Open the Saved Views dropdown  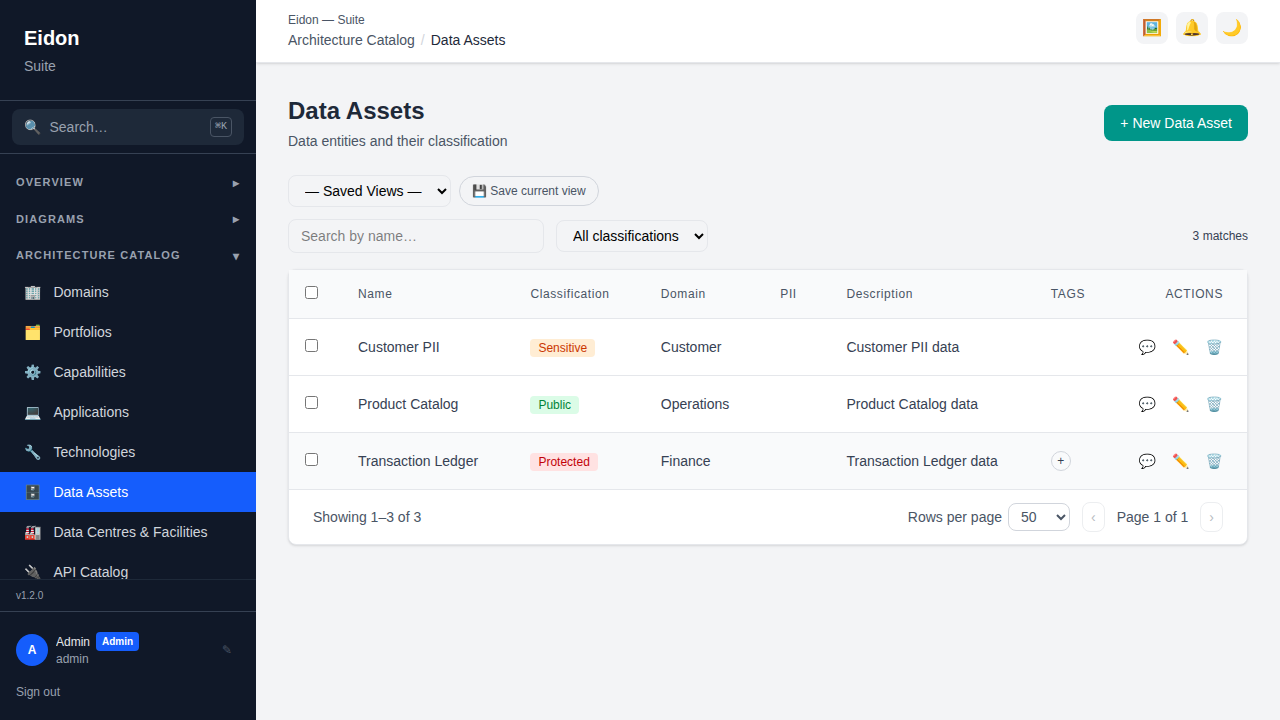coord(369,191)
